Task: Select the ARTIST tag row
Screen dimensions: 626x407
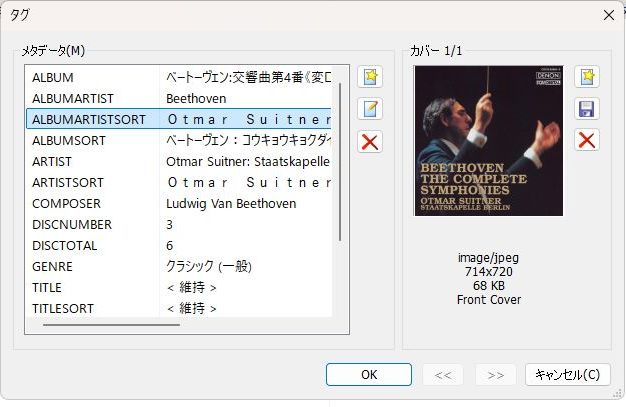Action: click(178, 161)
